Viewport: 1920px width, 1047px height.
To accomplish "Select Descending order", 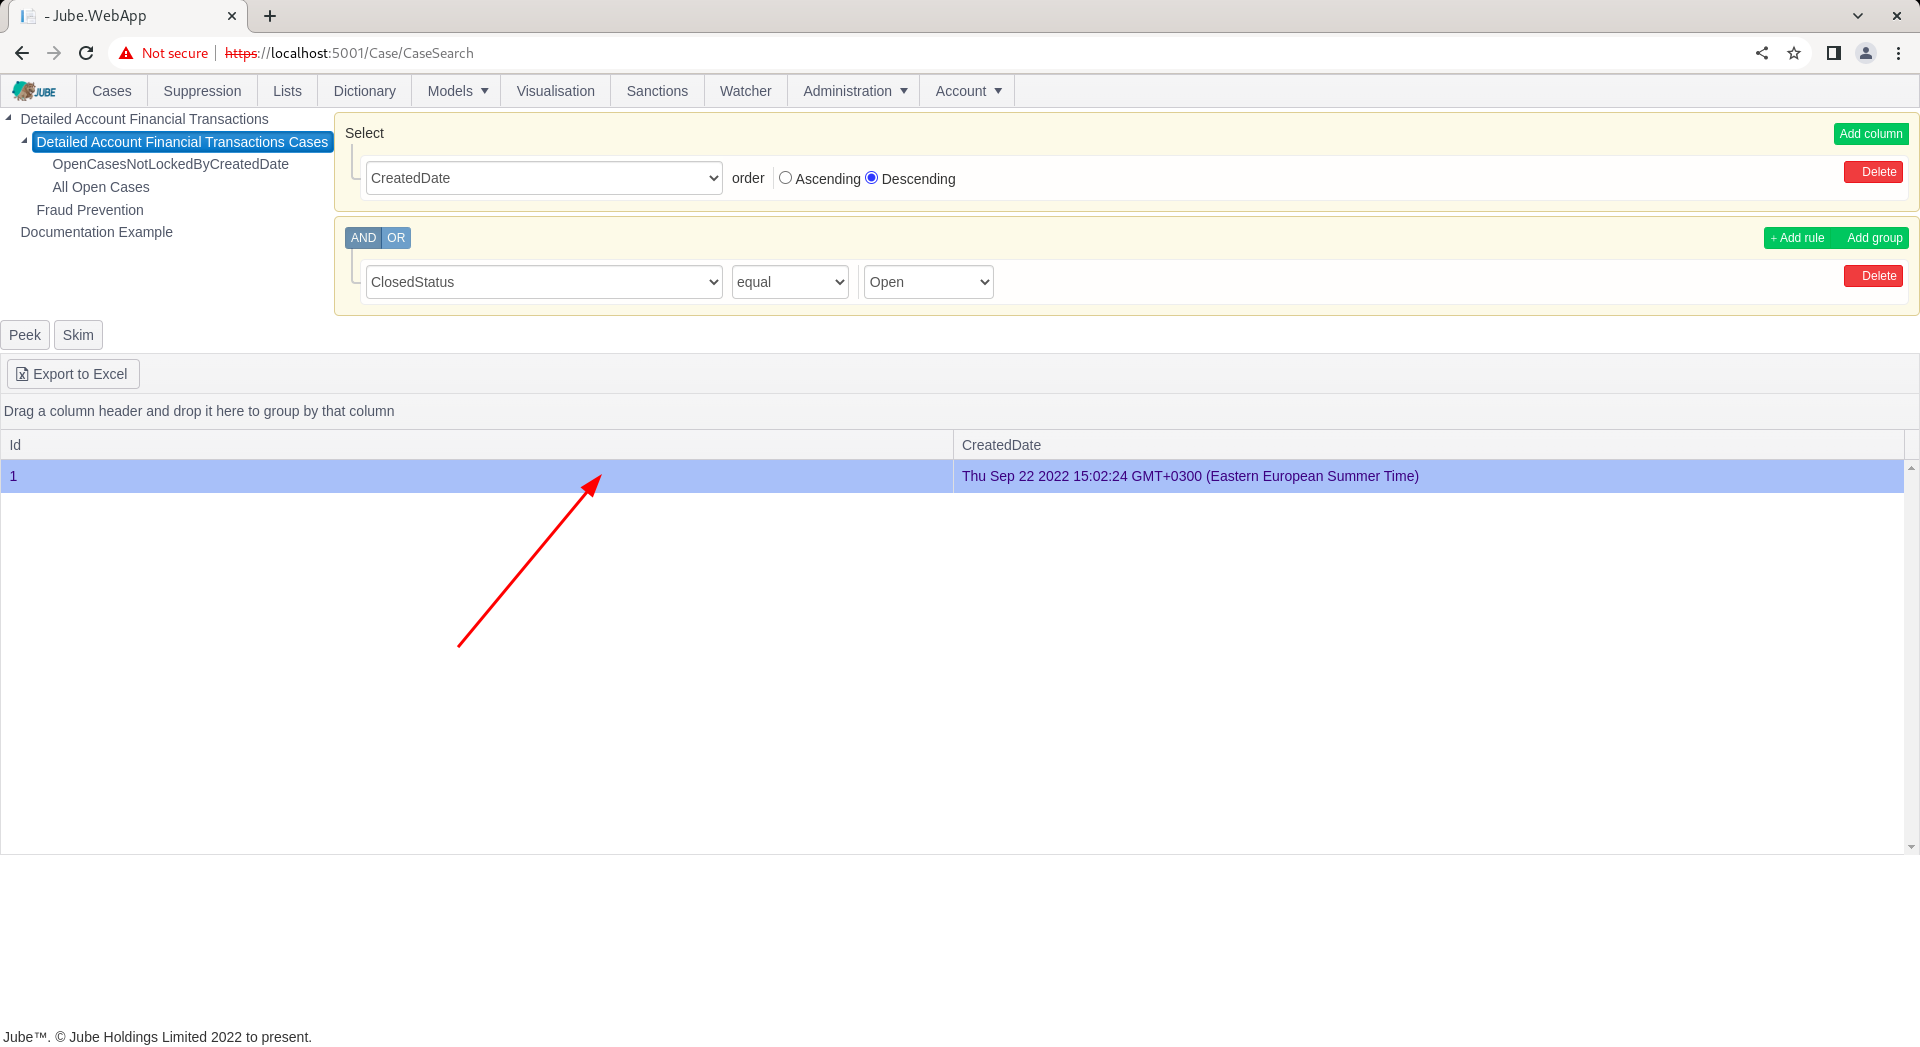I will click(x=871, y=178).
